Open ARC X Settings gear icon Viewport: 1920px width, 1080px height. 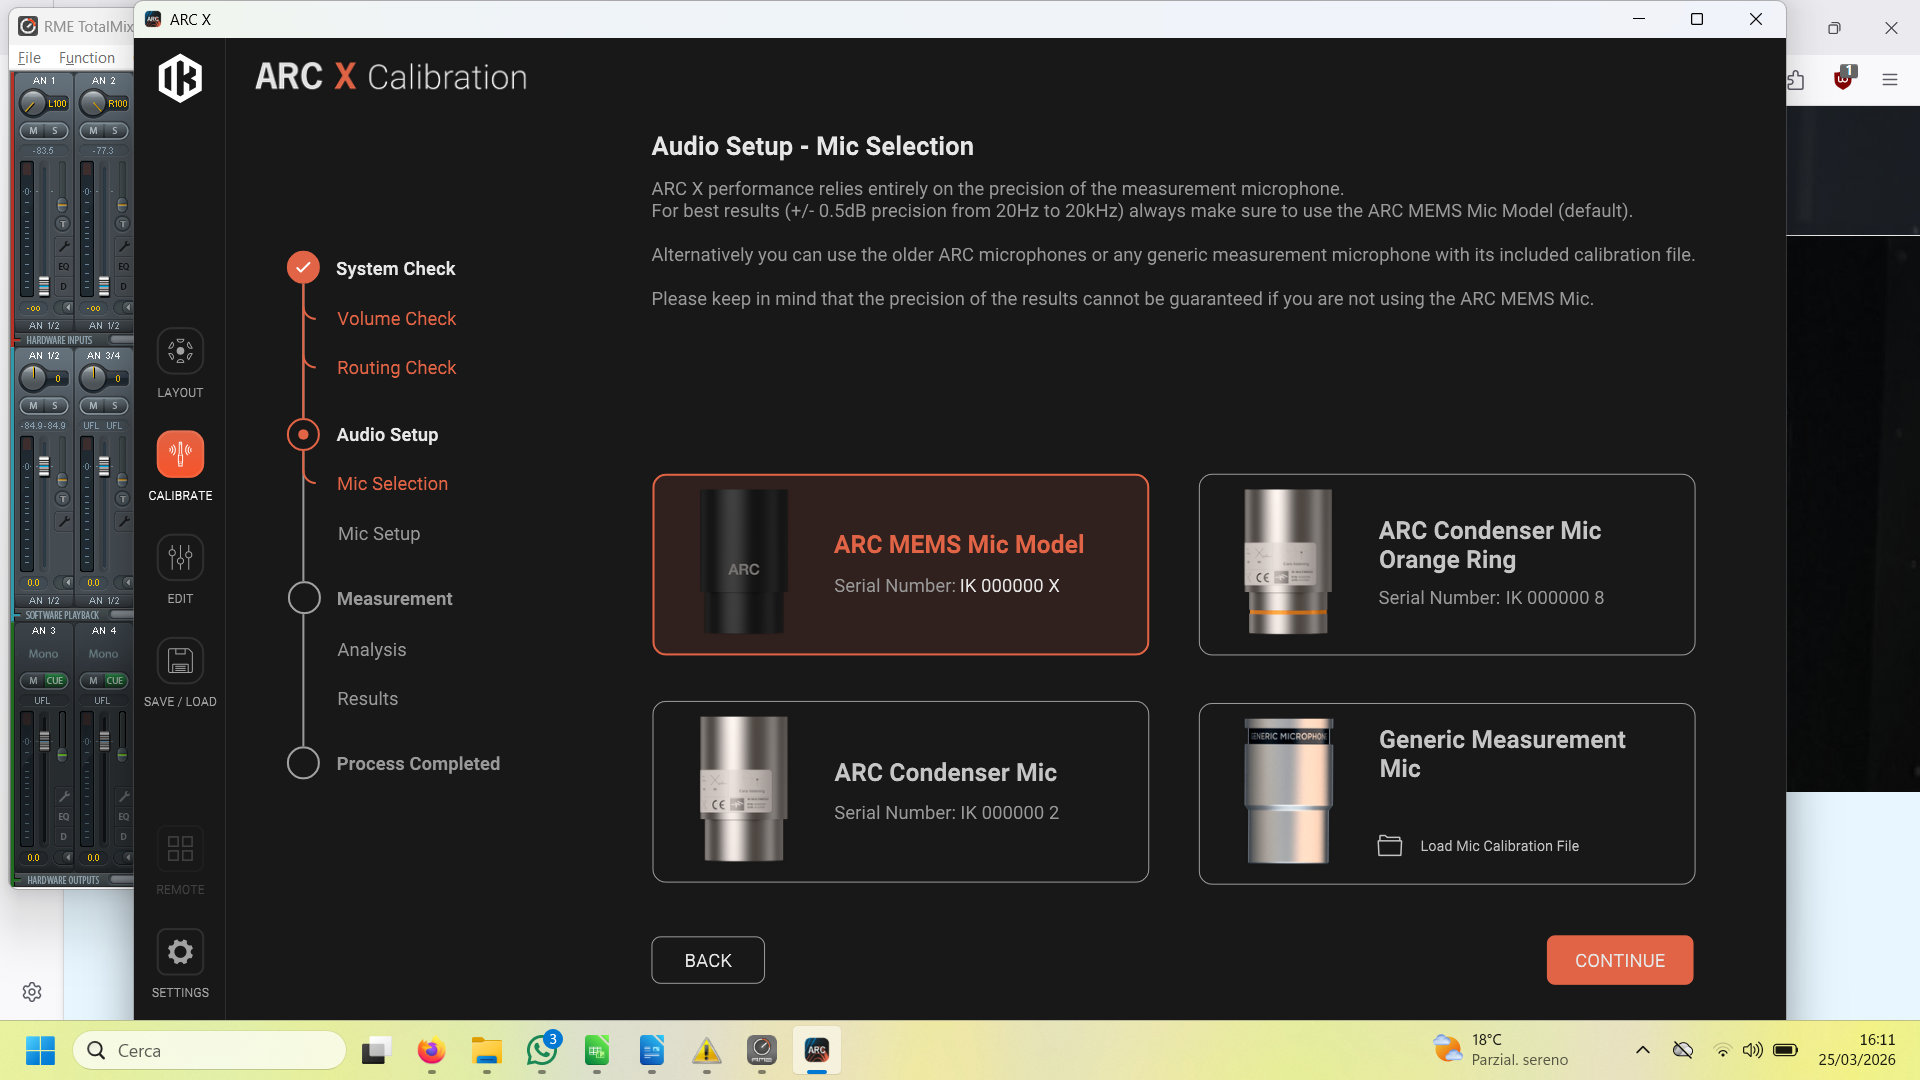[180, 952]
